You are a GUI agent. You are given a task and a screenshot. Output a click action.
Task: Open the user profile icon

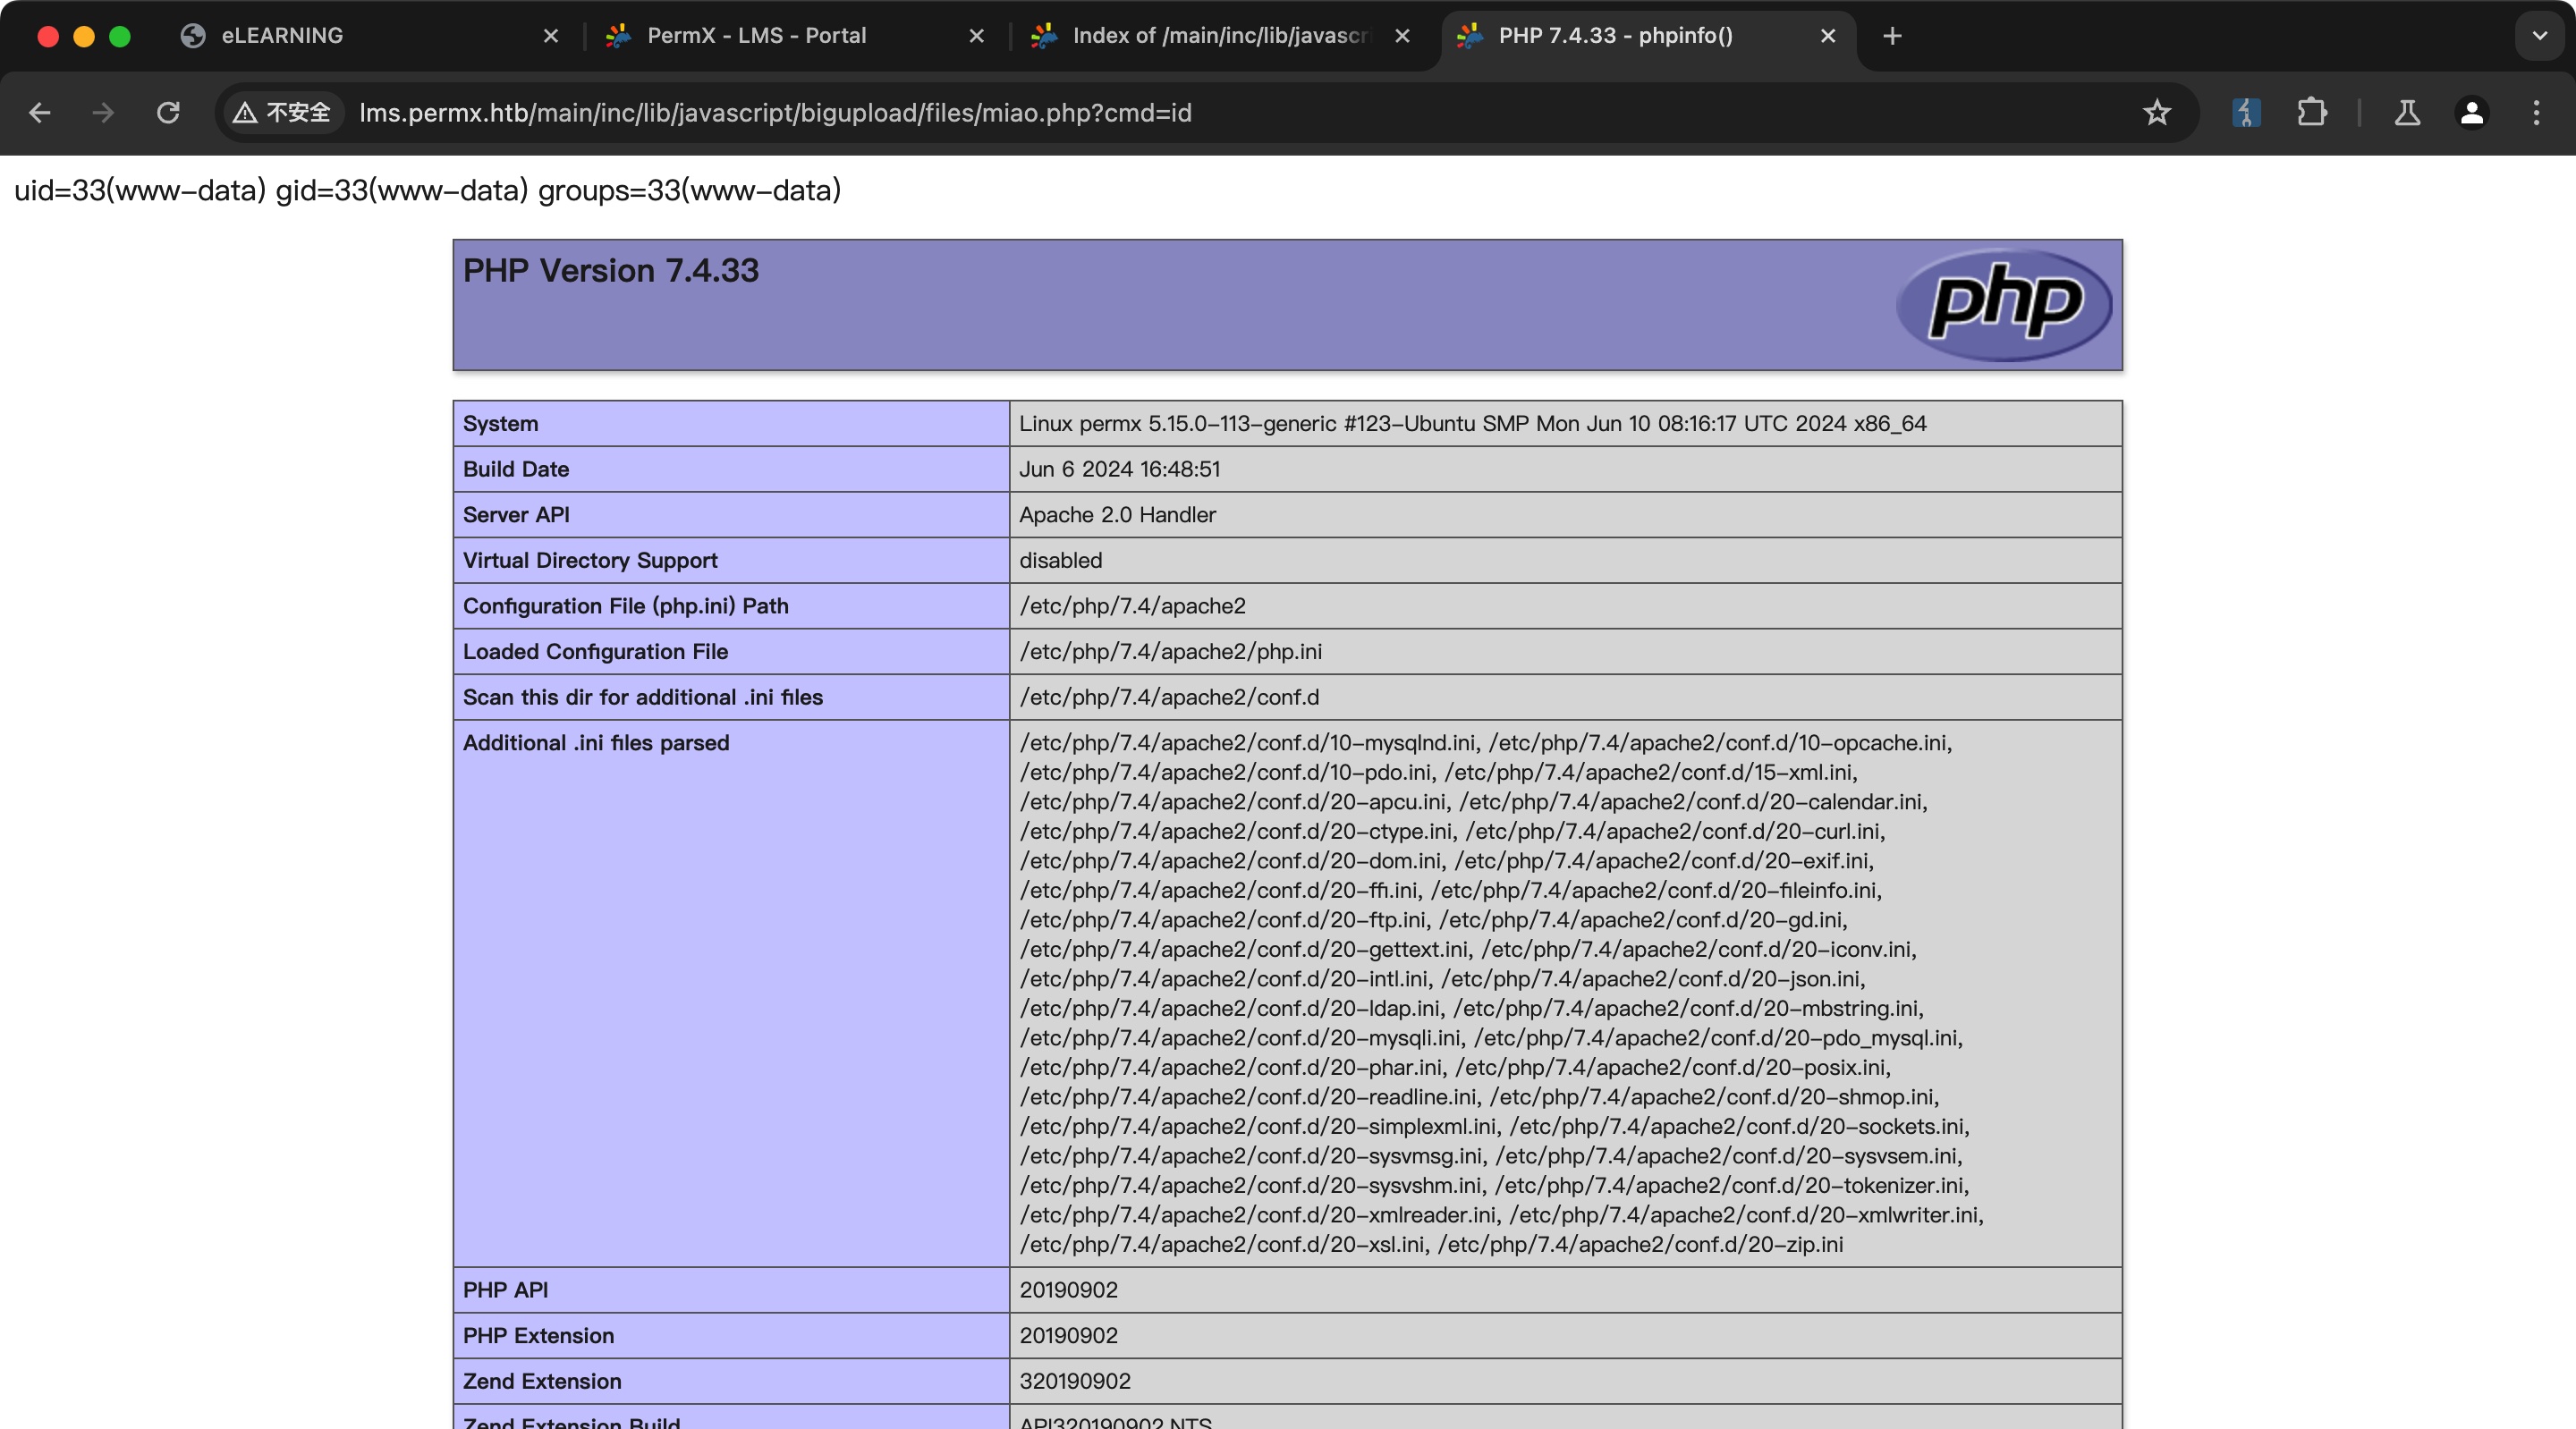[x=2471, y=113]
